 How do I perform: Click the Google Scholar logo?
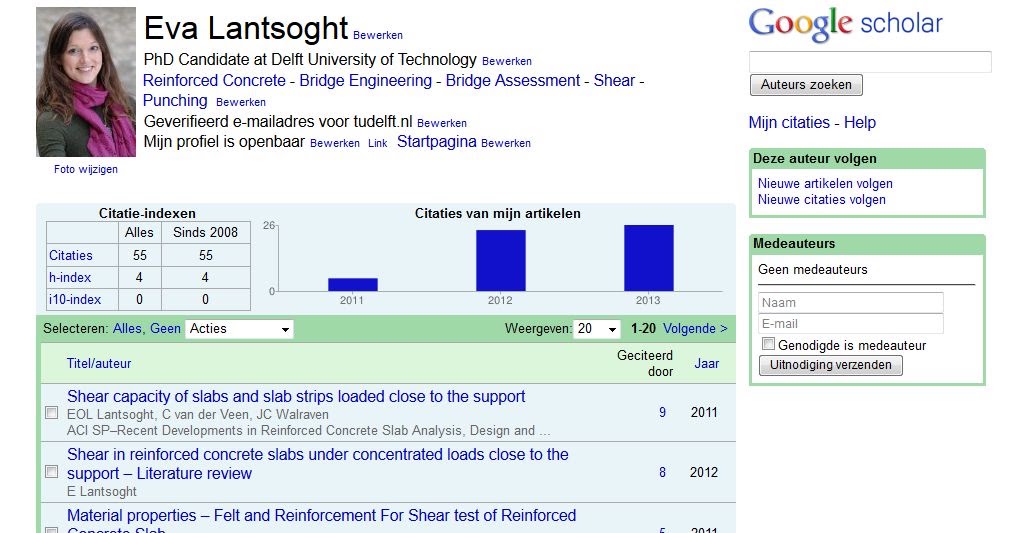pos(845,25)
